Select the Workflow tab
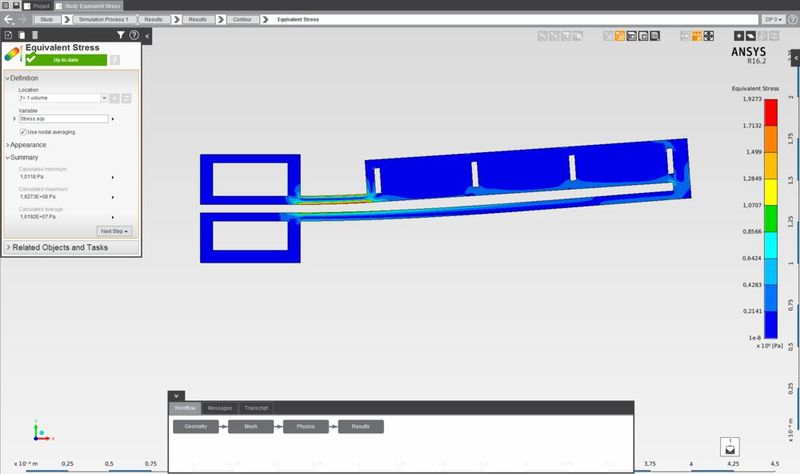 point(185,408)
